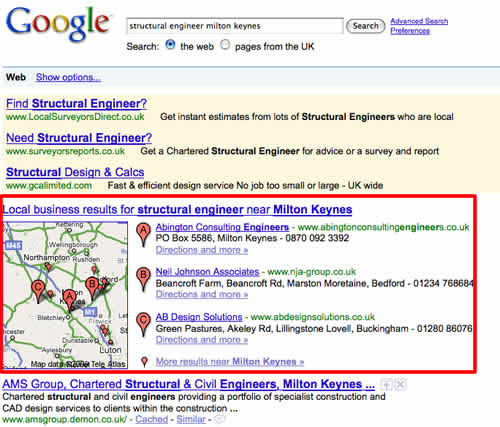Click marker B beside Neil Johnson Associates
This screenshot has width=500, height=427.
(x=143, y=279)
